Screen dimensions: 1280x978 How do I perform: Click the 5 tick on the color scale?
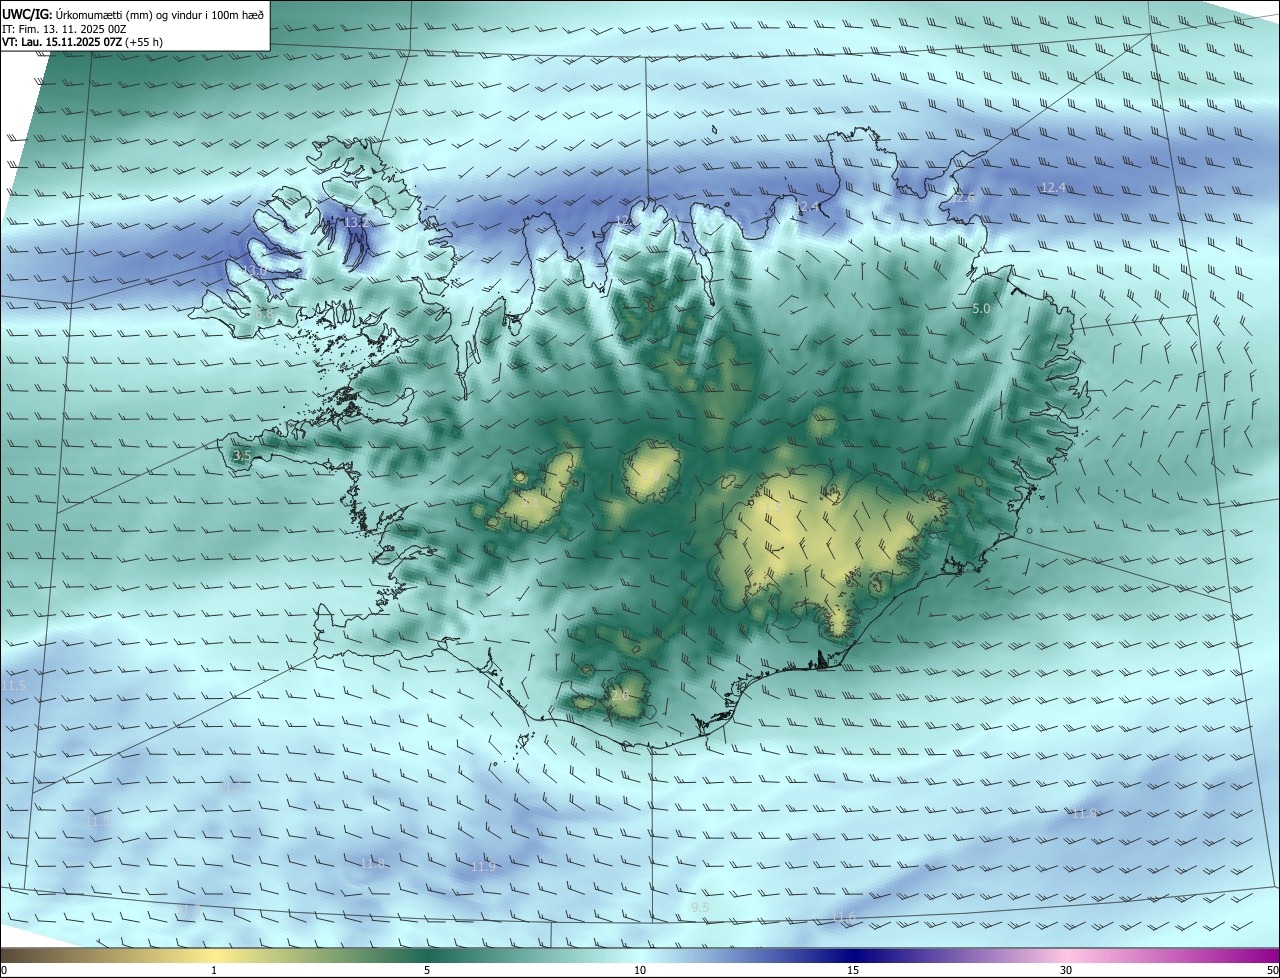tap(427, 970)
